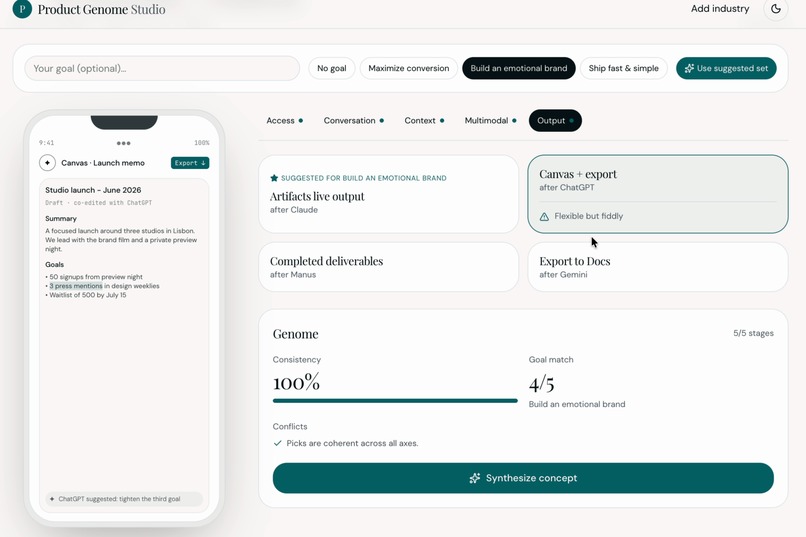Click the ChatGPT suggested tighten third goal chip
806x537 pixels.
[124, 499]
